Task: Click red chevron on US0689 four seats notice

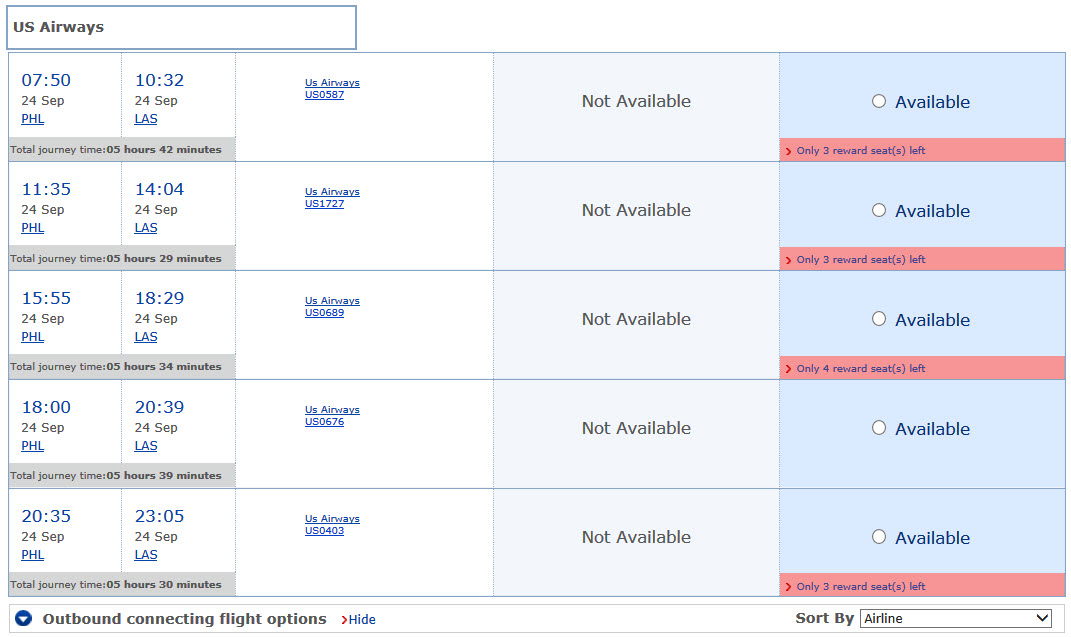Action: [x=788, y=369]
